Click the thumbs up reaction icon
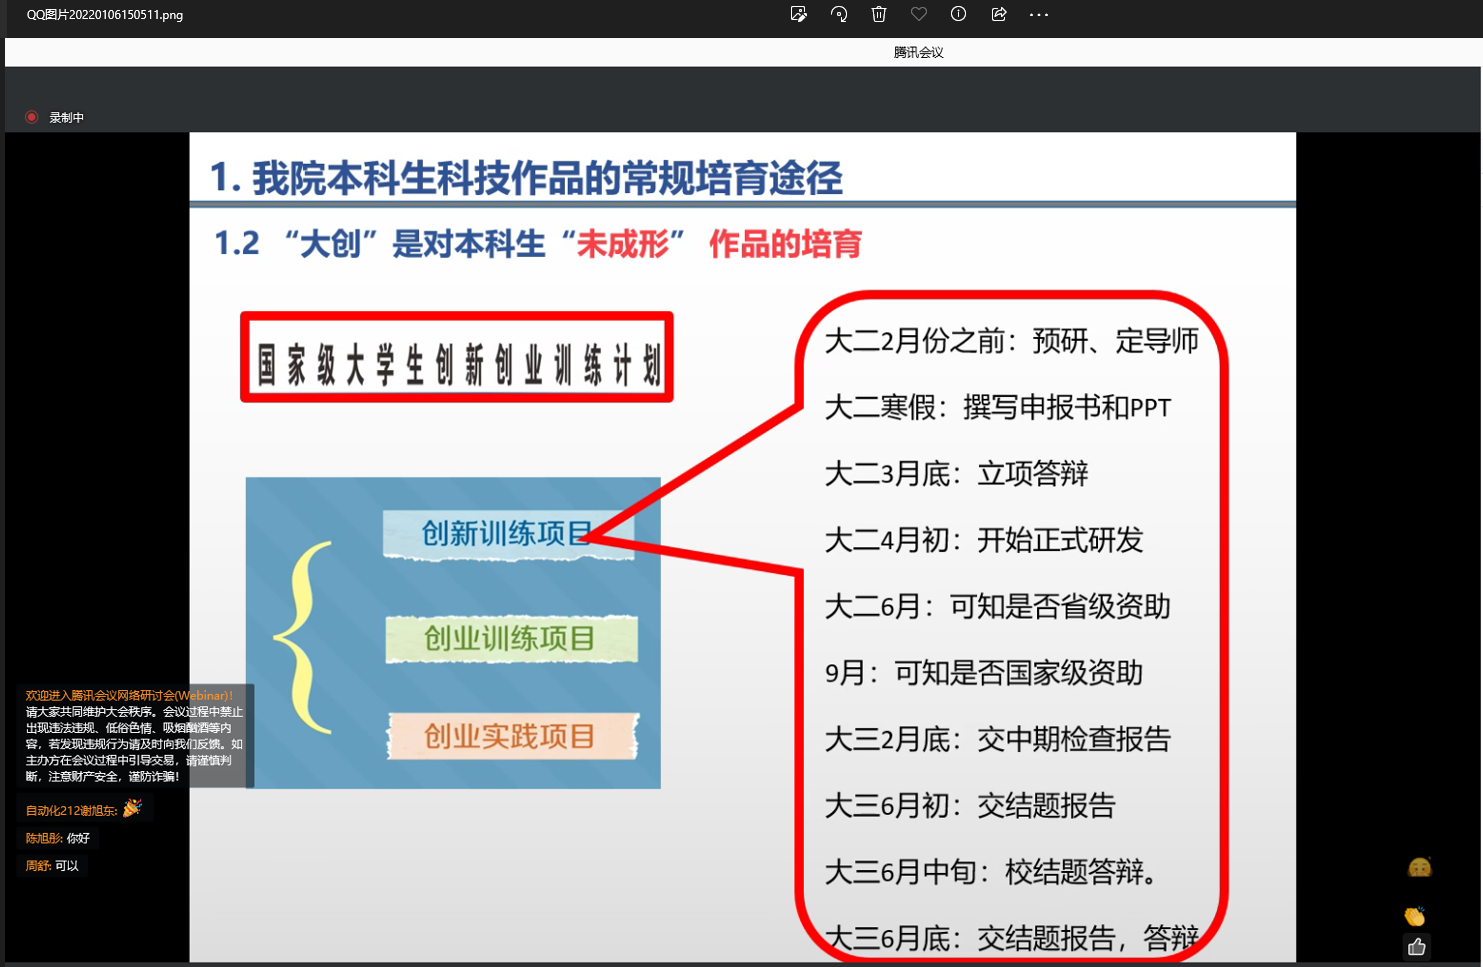Screen dimensions: 1483x967 click(1416, 946)
